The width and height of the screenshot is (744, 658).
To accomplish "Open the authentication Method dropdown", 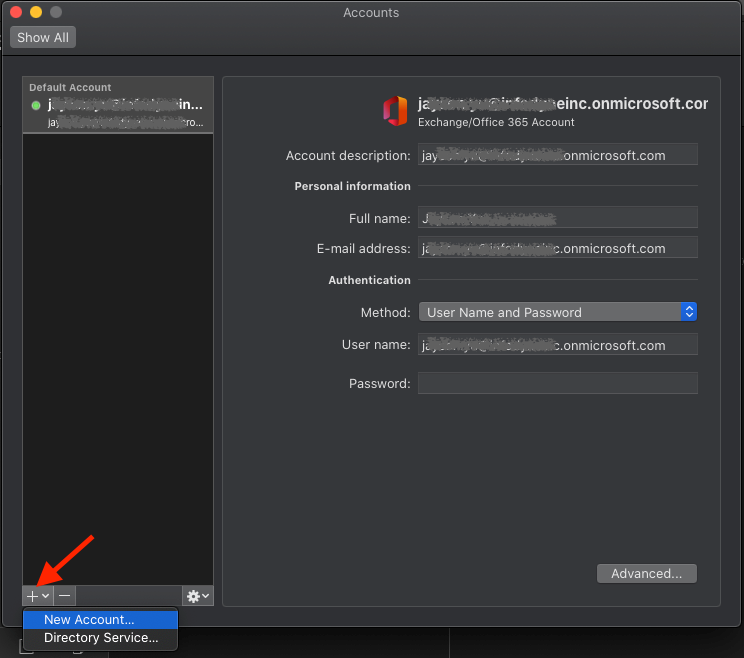I will pos(558,312).
